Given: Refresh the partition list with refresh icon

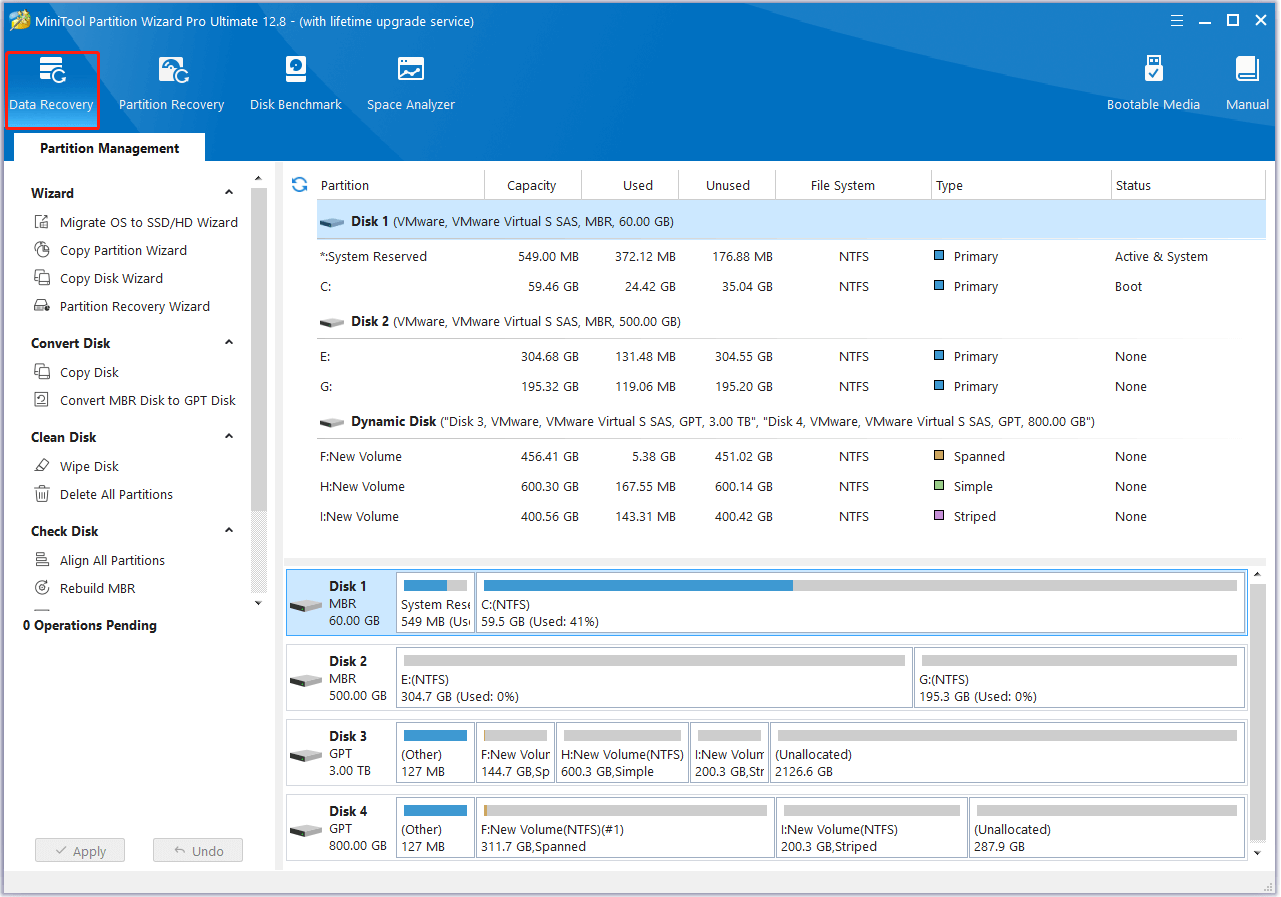Looking at the screenshot, I should 299,185.
